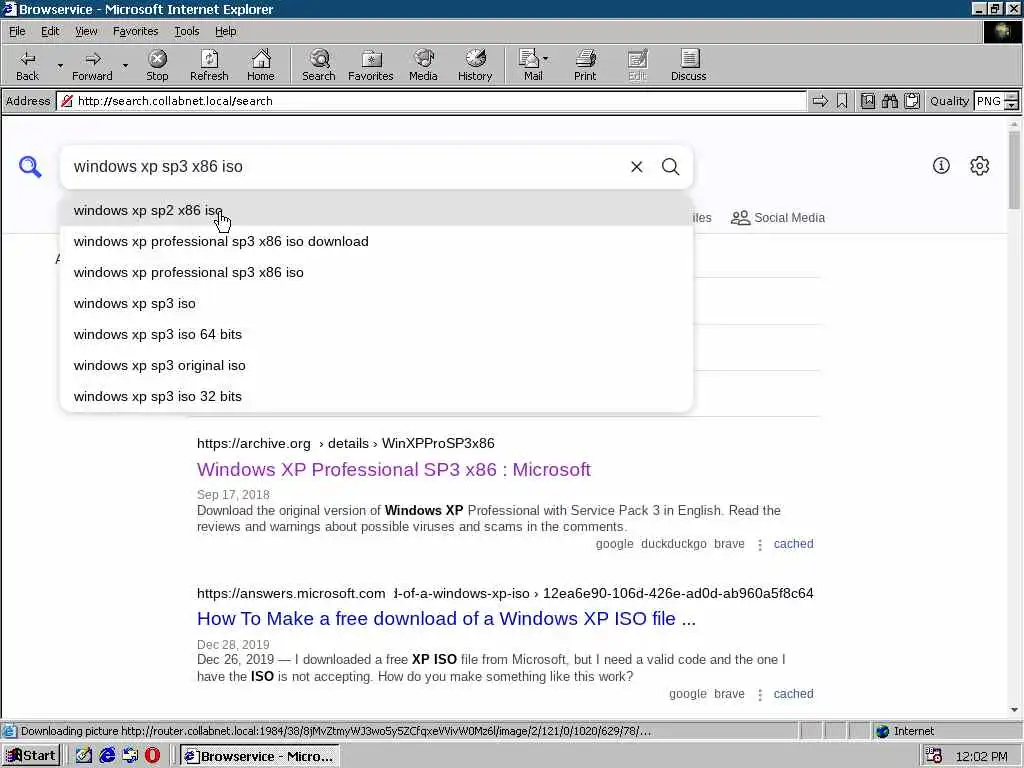Click the Forward toolbar button
Screen dimensions: 1024x768
pos(92,66)
